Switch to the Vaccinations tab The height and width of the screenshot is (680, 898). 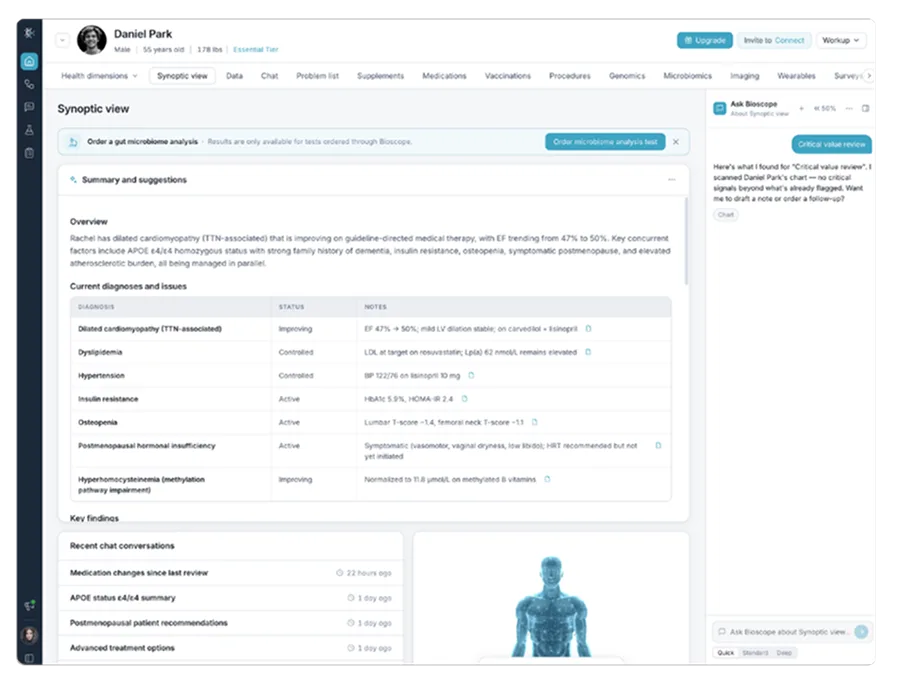[507, 76]
